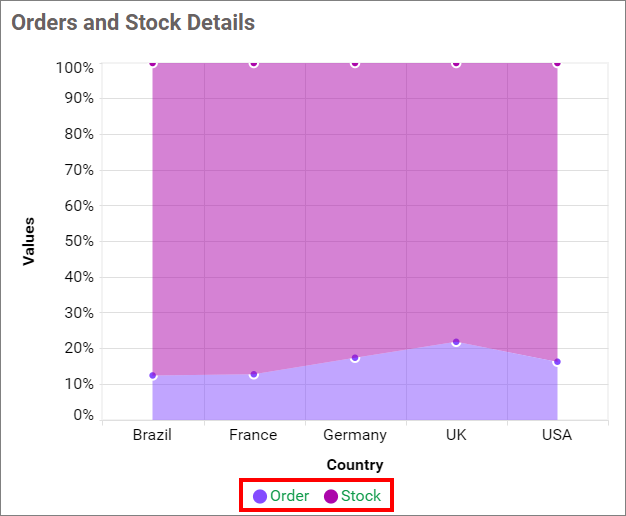This screenshot has height=516, width=626.
Task: Click the Order legend circle icon
Action: (260, 496)
